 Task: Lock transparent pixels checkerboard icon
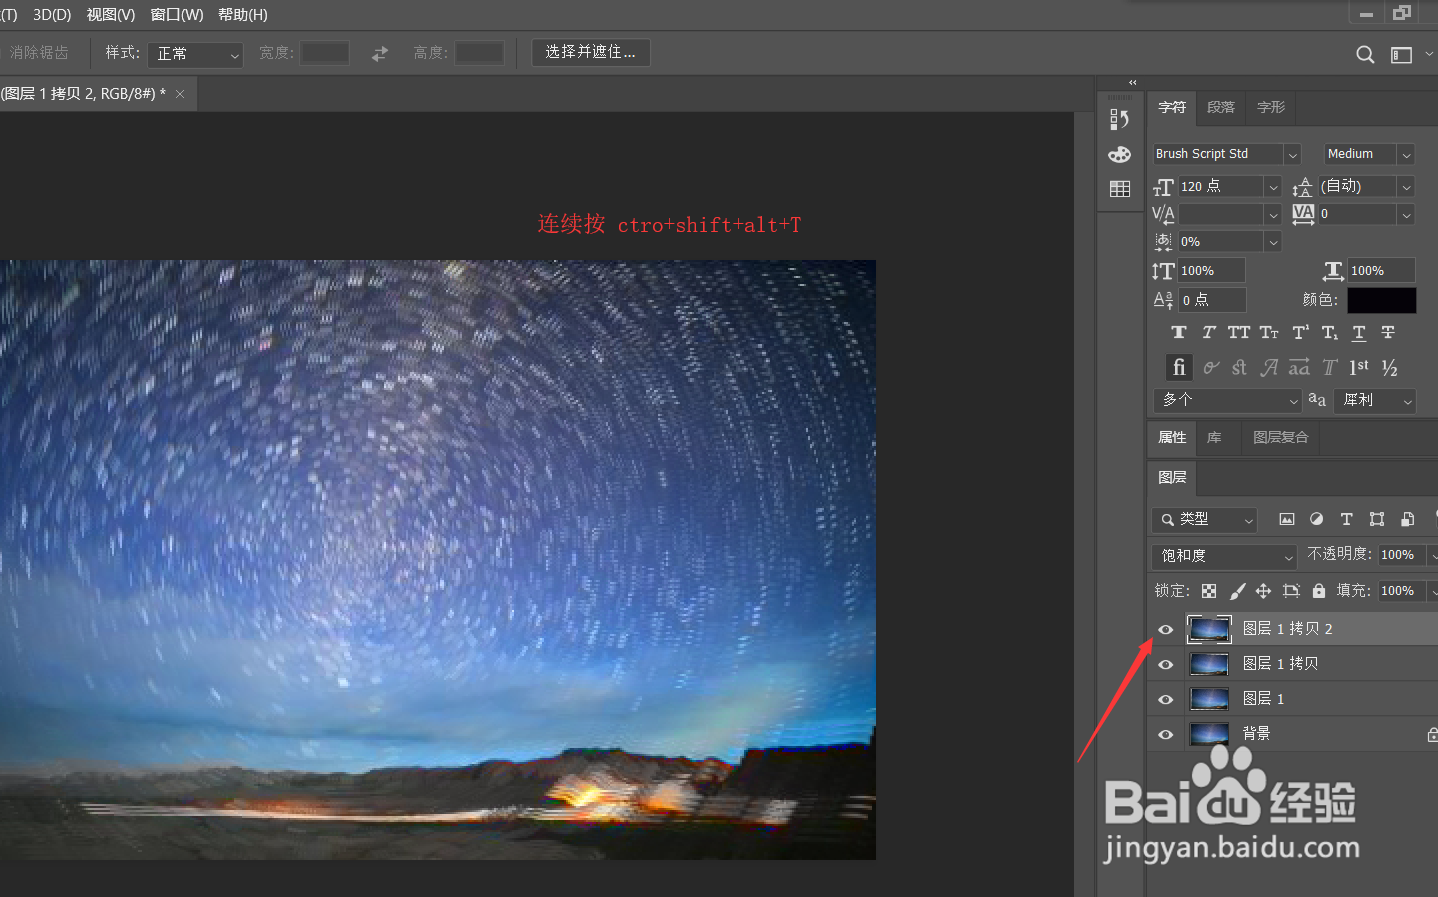click(x=1209, y=591)
